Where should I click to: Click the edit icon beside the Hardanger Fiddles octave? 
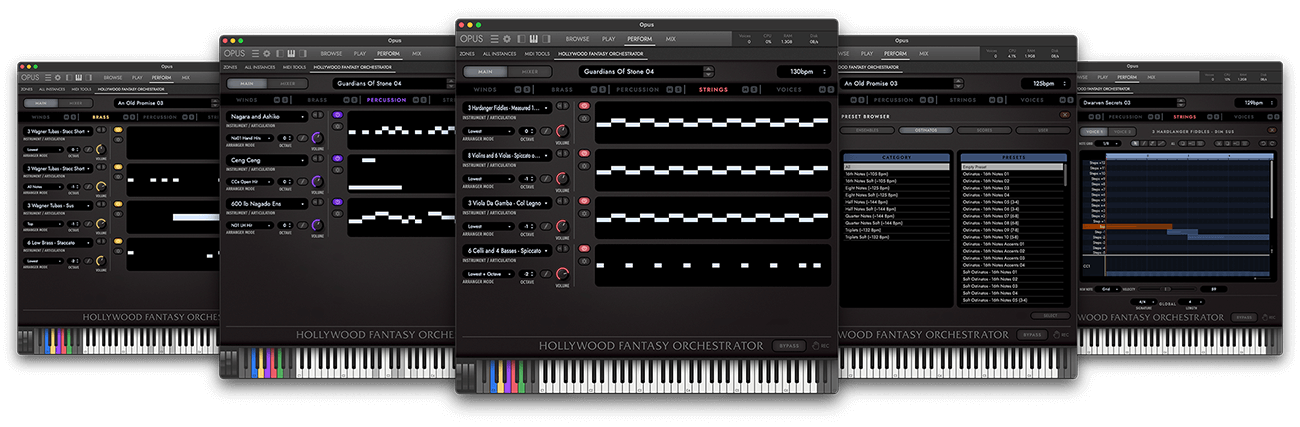(x=548, y=130)
